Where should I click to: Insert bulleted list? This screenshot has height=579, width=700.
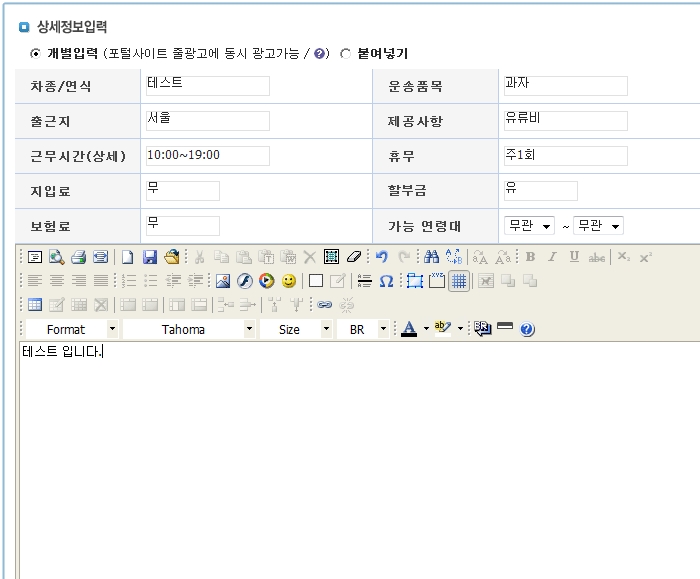(x=151, y=281)
